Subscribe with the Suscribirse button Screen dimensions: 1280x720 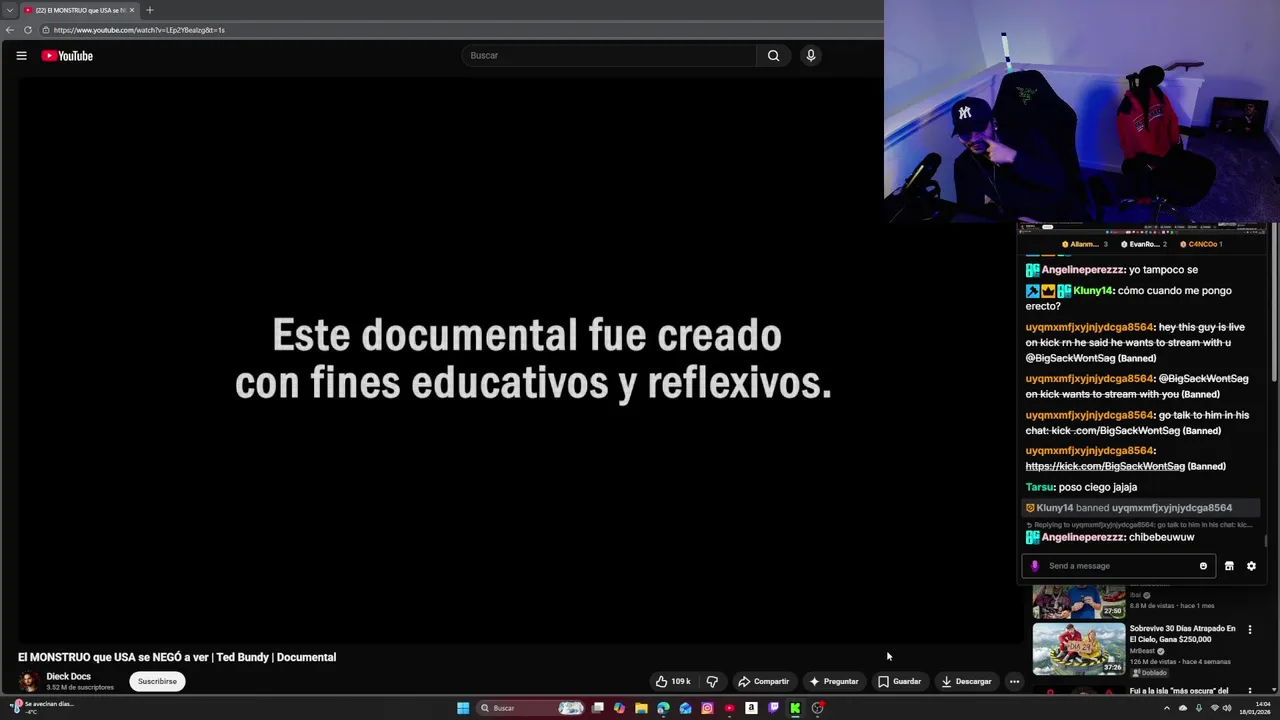point(157,682)
